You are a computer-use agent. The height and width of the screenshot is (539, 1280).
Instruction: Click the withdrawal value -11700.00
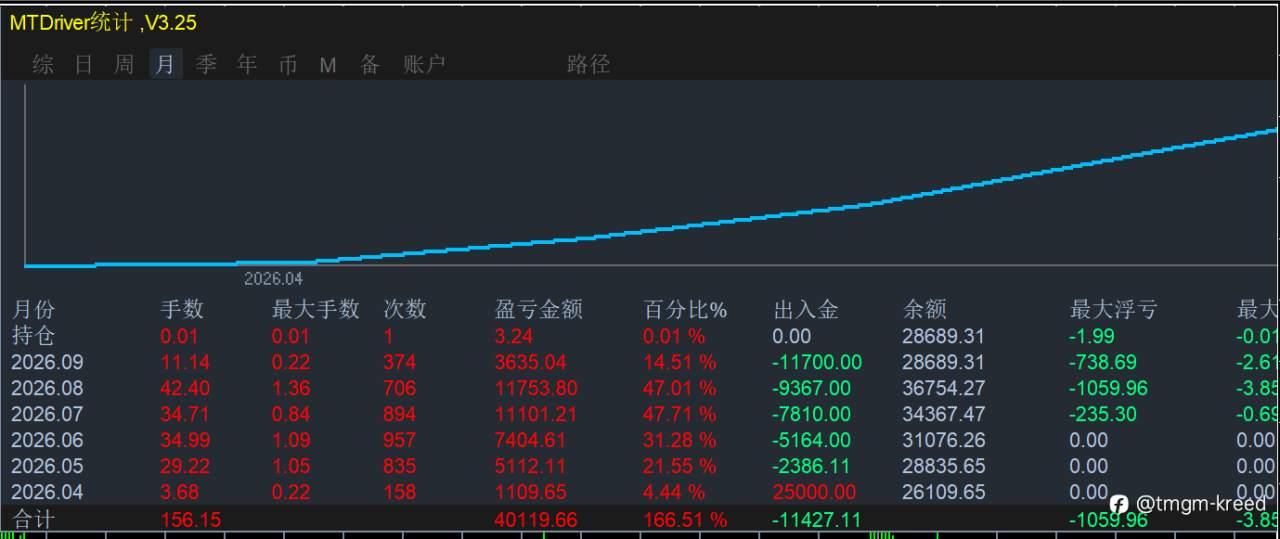(x=817, y=362)
